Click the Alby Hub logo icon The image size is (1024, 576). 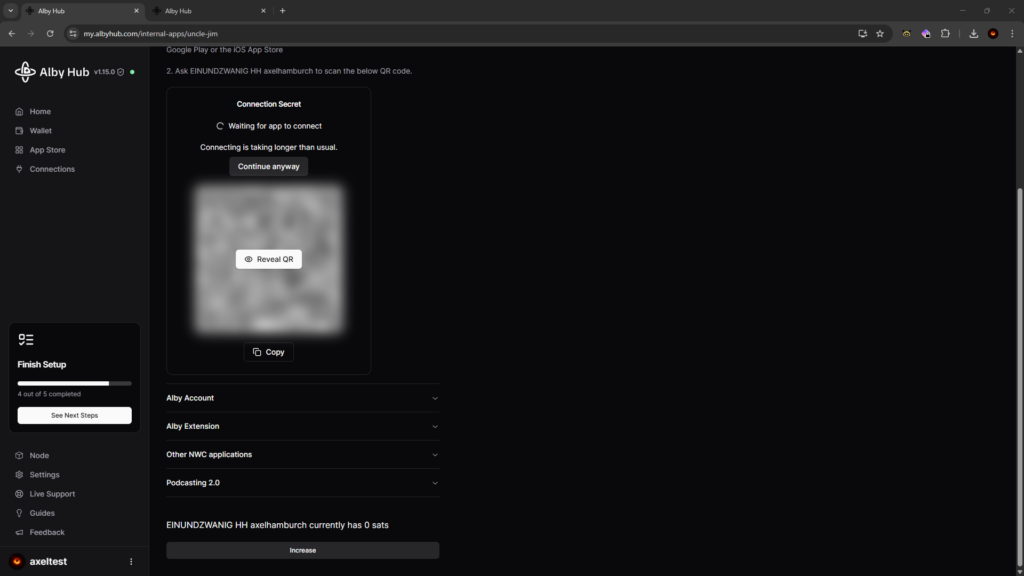(25, 72)
